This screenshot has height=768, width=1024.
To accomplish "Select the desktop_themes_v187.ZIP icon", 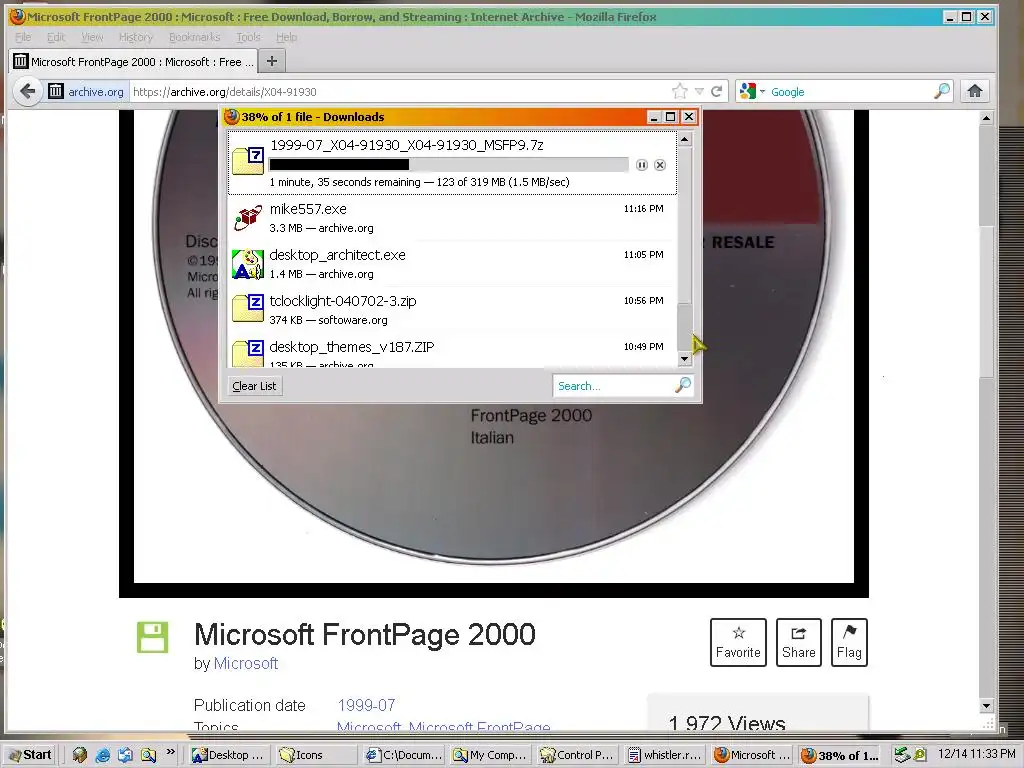I will click(x=248, y=353).
